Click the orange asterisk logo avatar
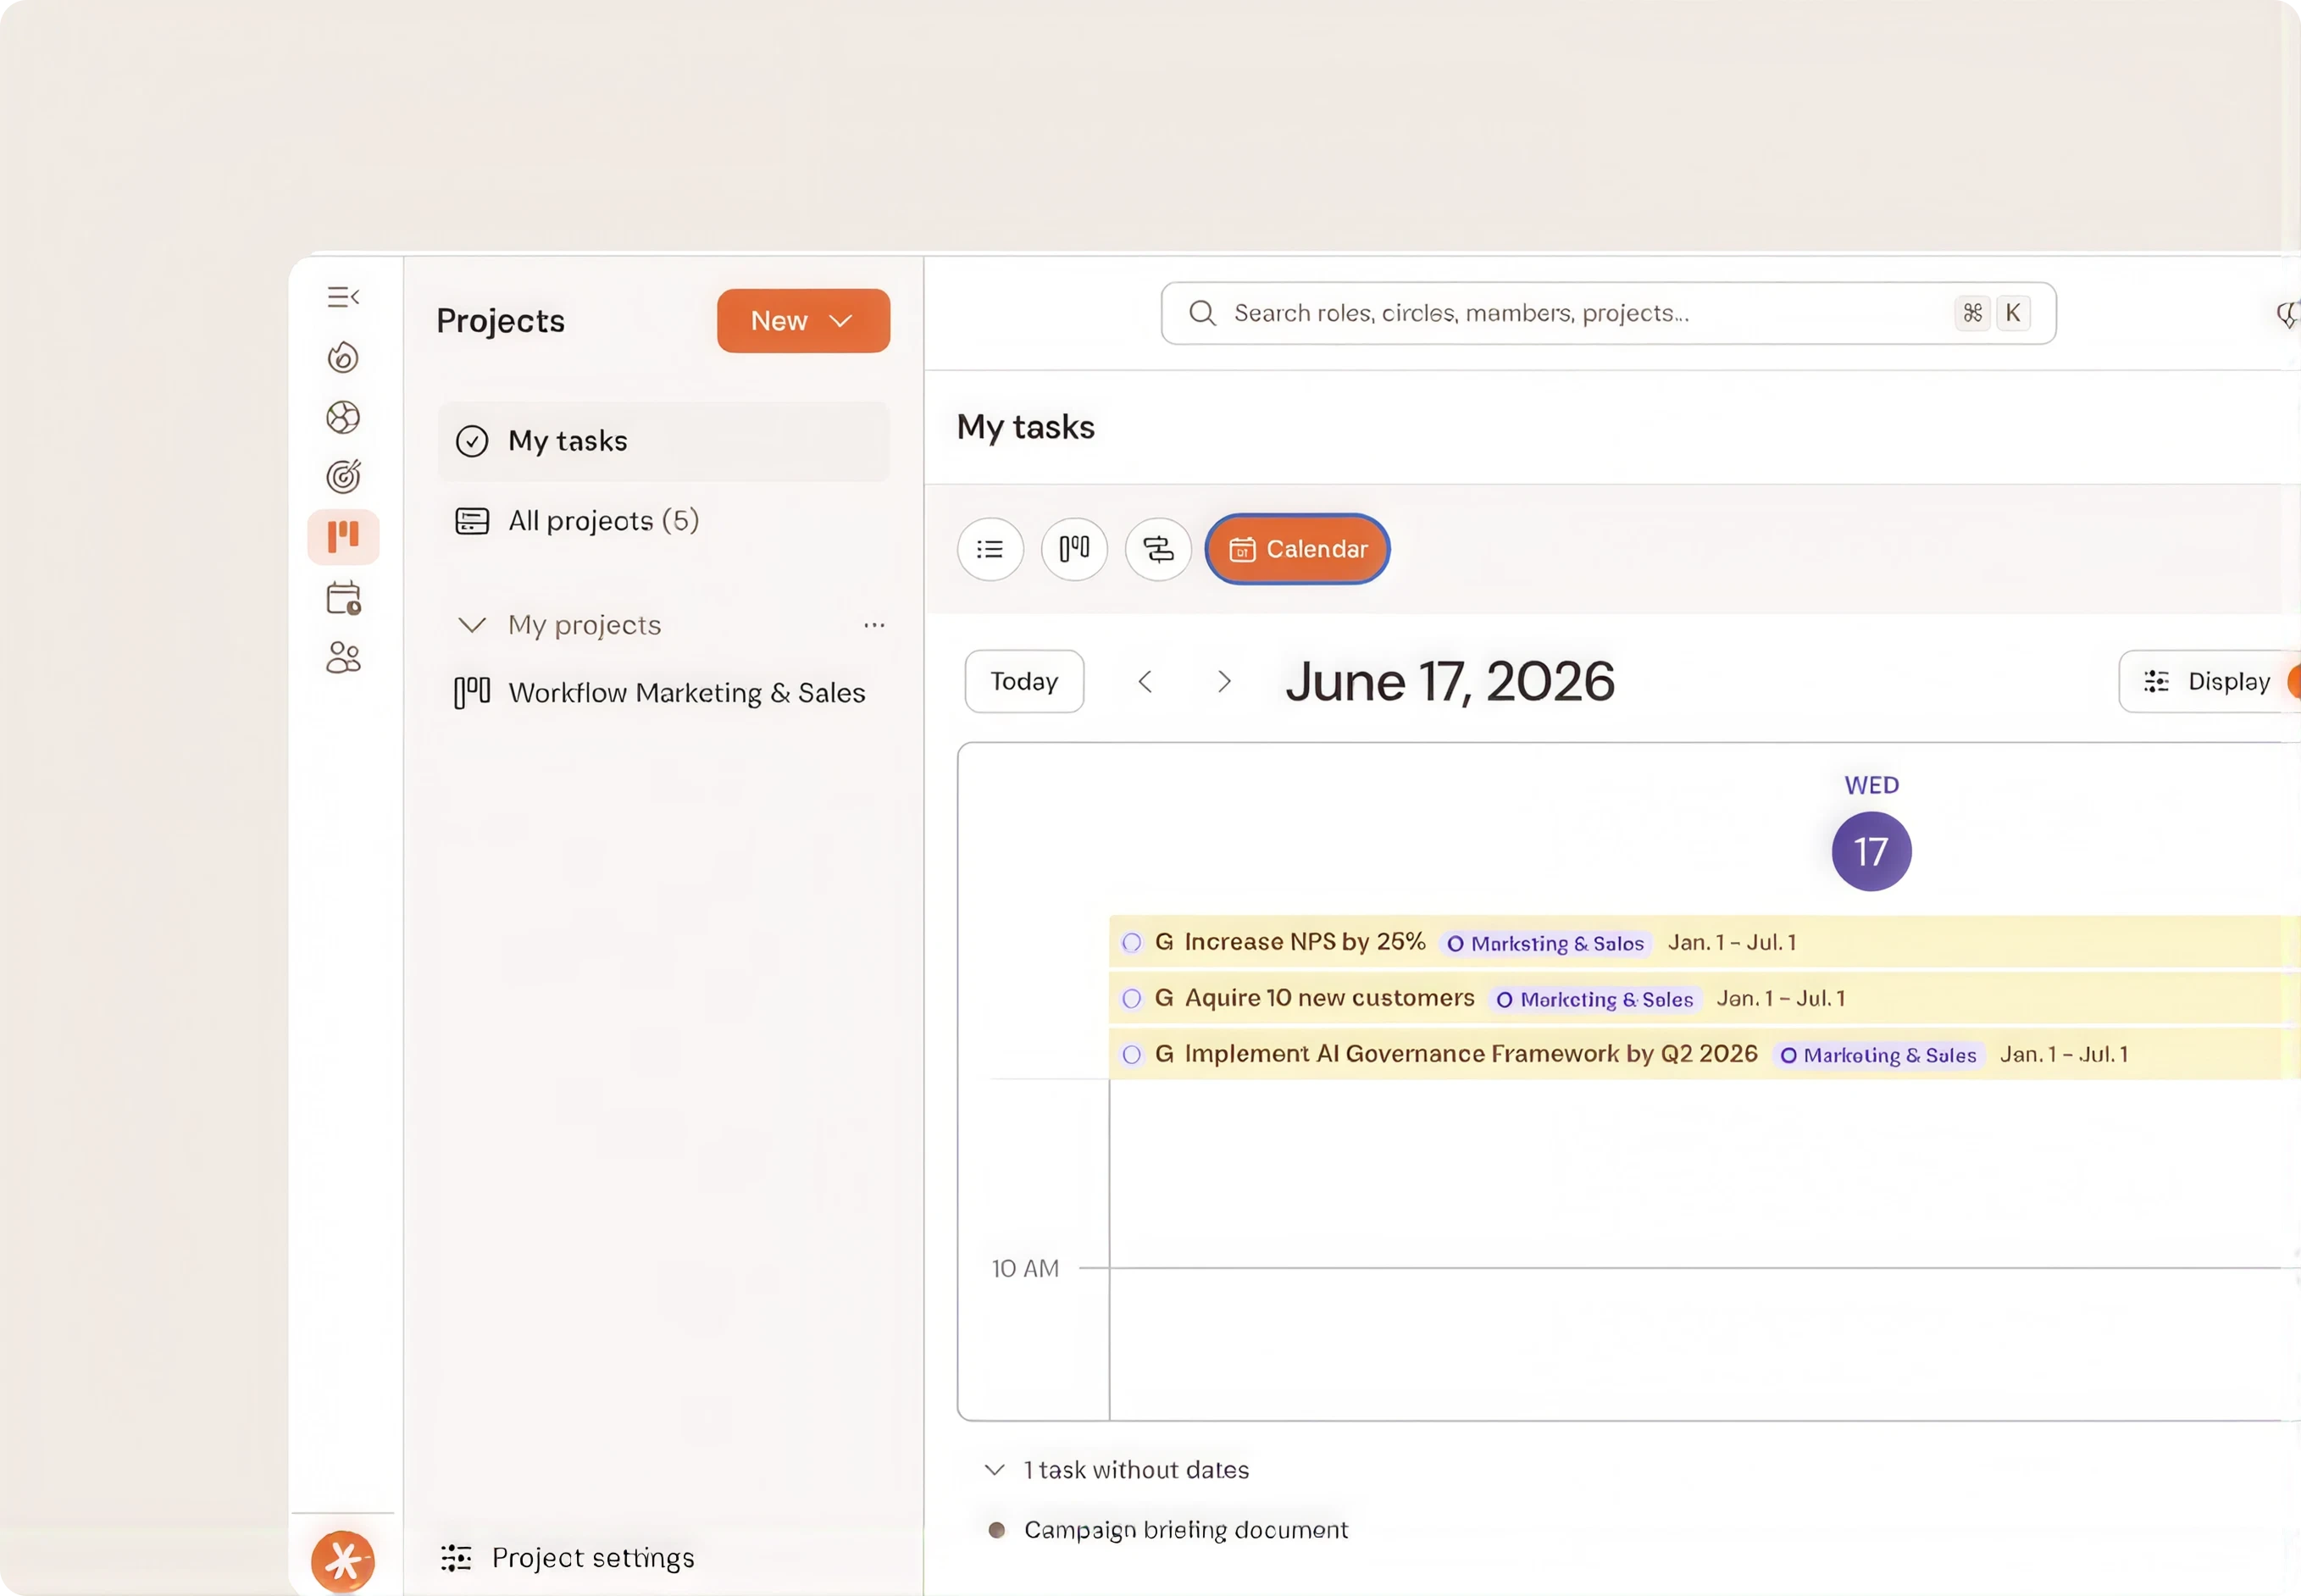The image size is (2301, 1596). [x=343, y=1561]
